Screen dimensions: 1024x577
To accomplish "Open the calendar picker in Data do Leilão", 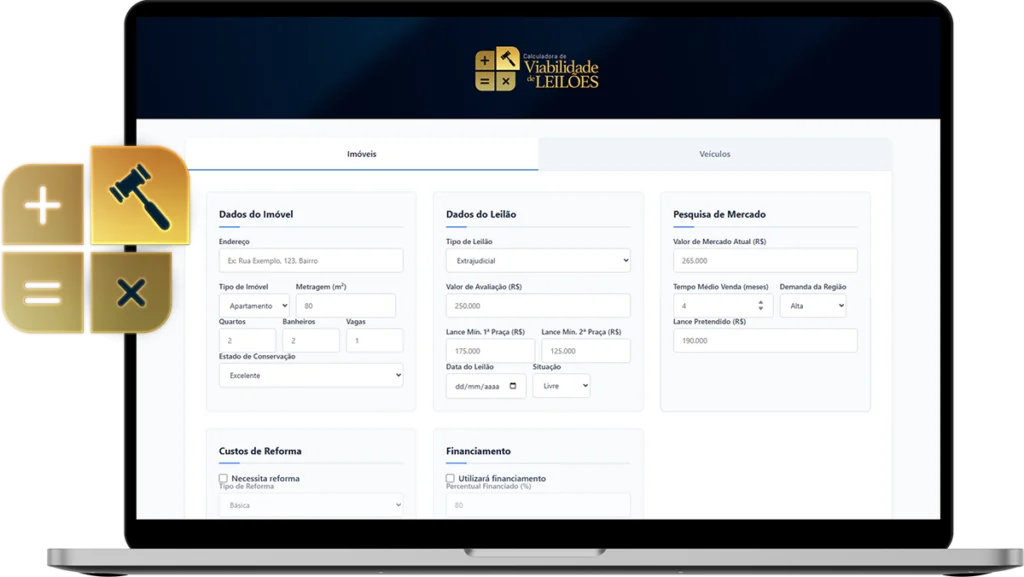I will coord(514,386).
